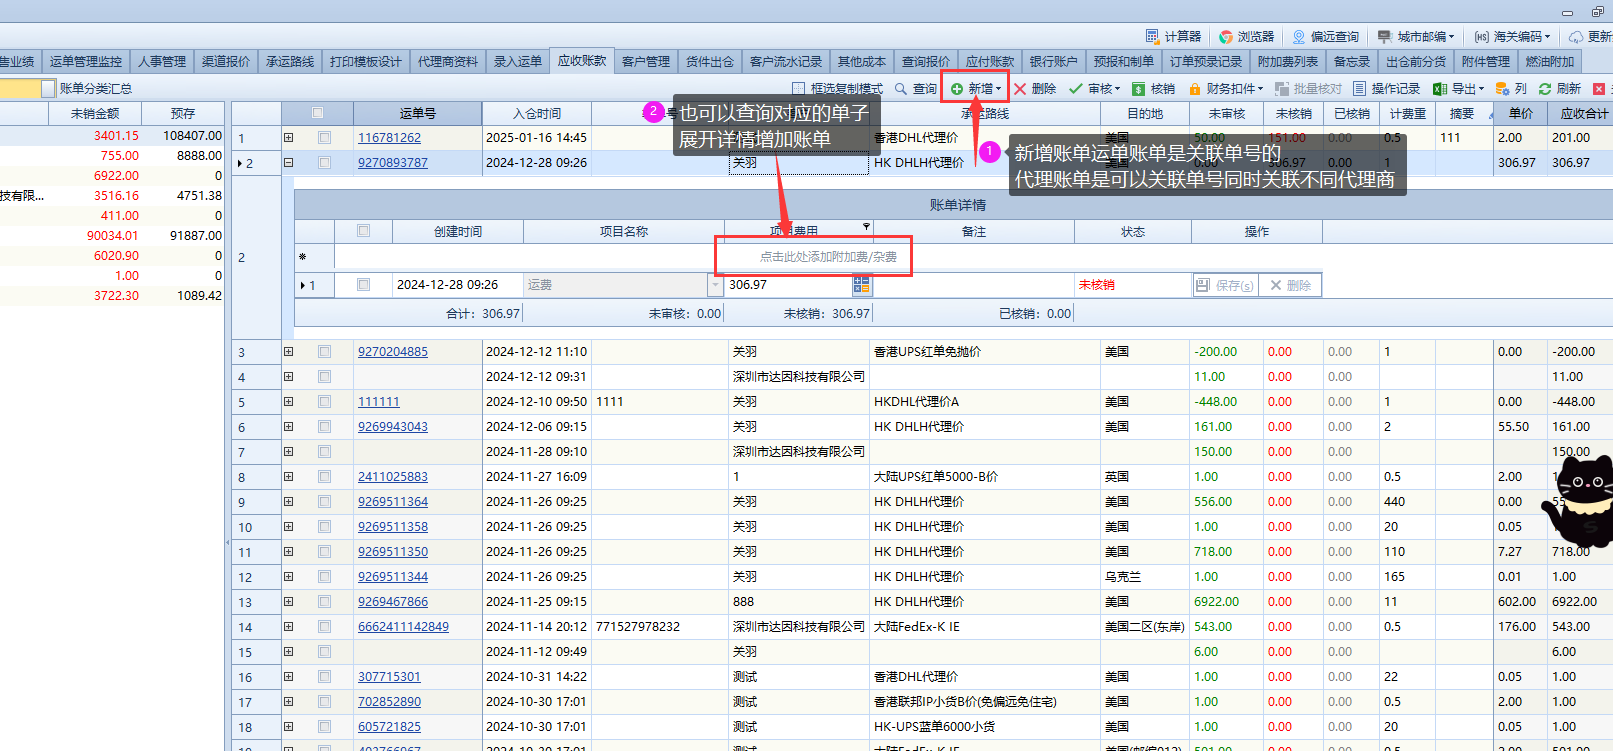1613x751 pixels.
Task: Open the 偏远查询 remote area lookup
Action: (x=1299, y=36)
